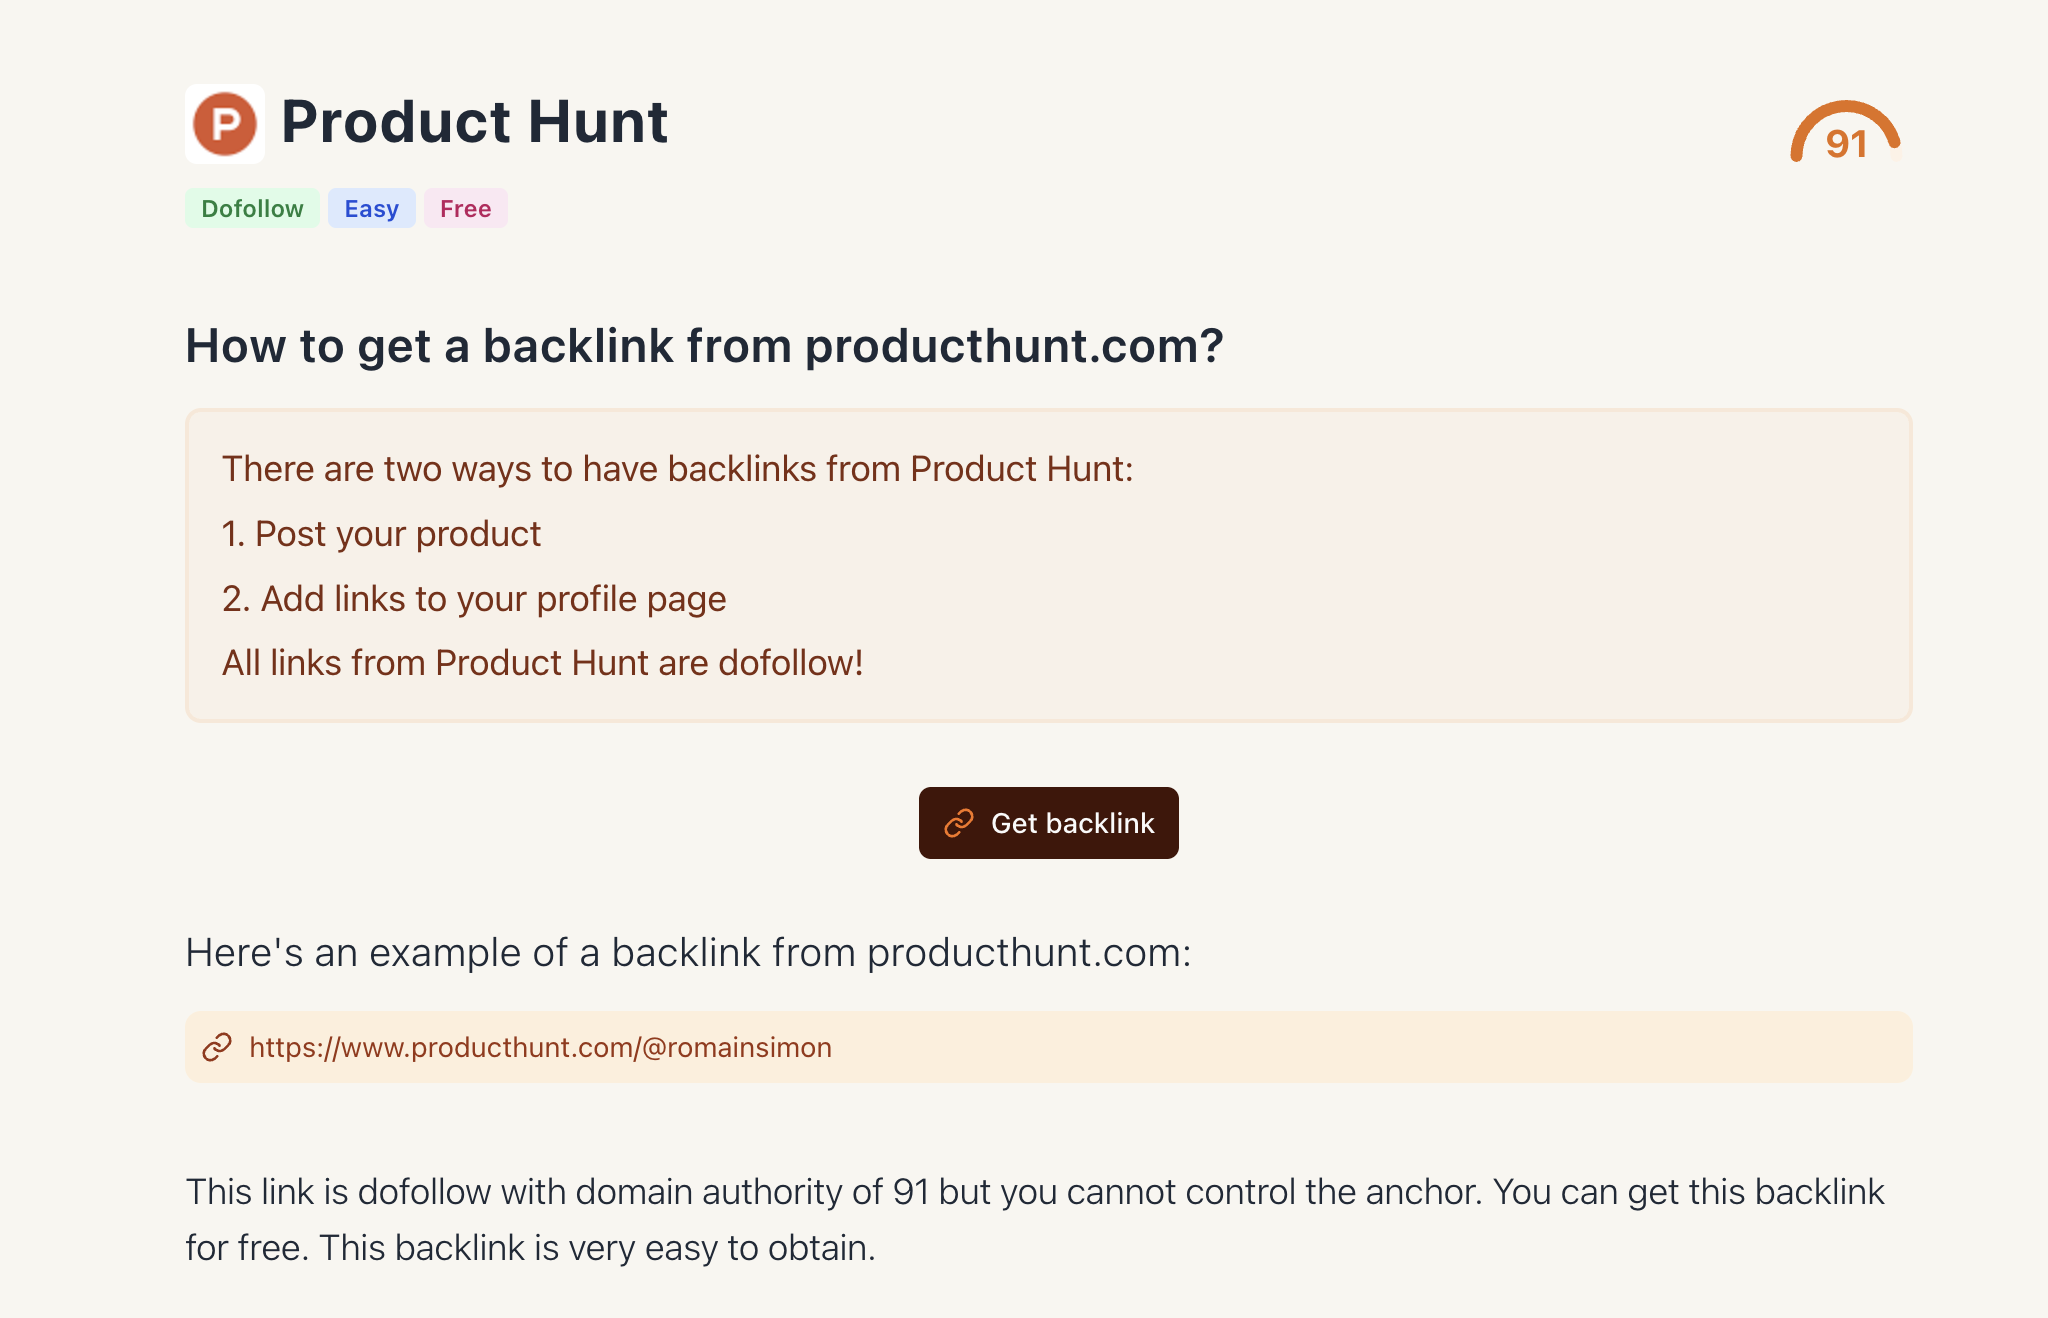The image size is (2048, 1318).
Task: Collapse the two ways instructions section
Action: point(1048,565)
